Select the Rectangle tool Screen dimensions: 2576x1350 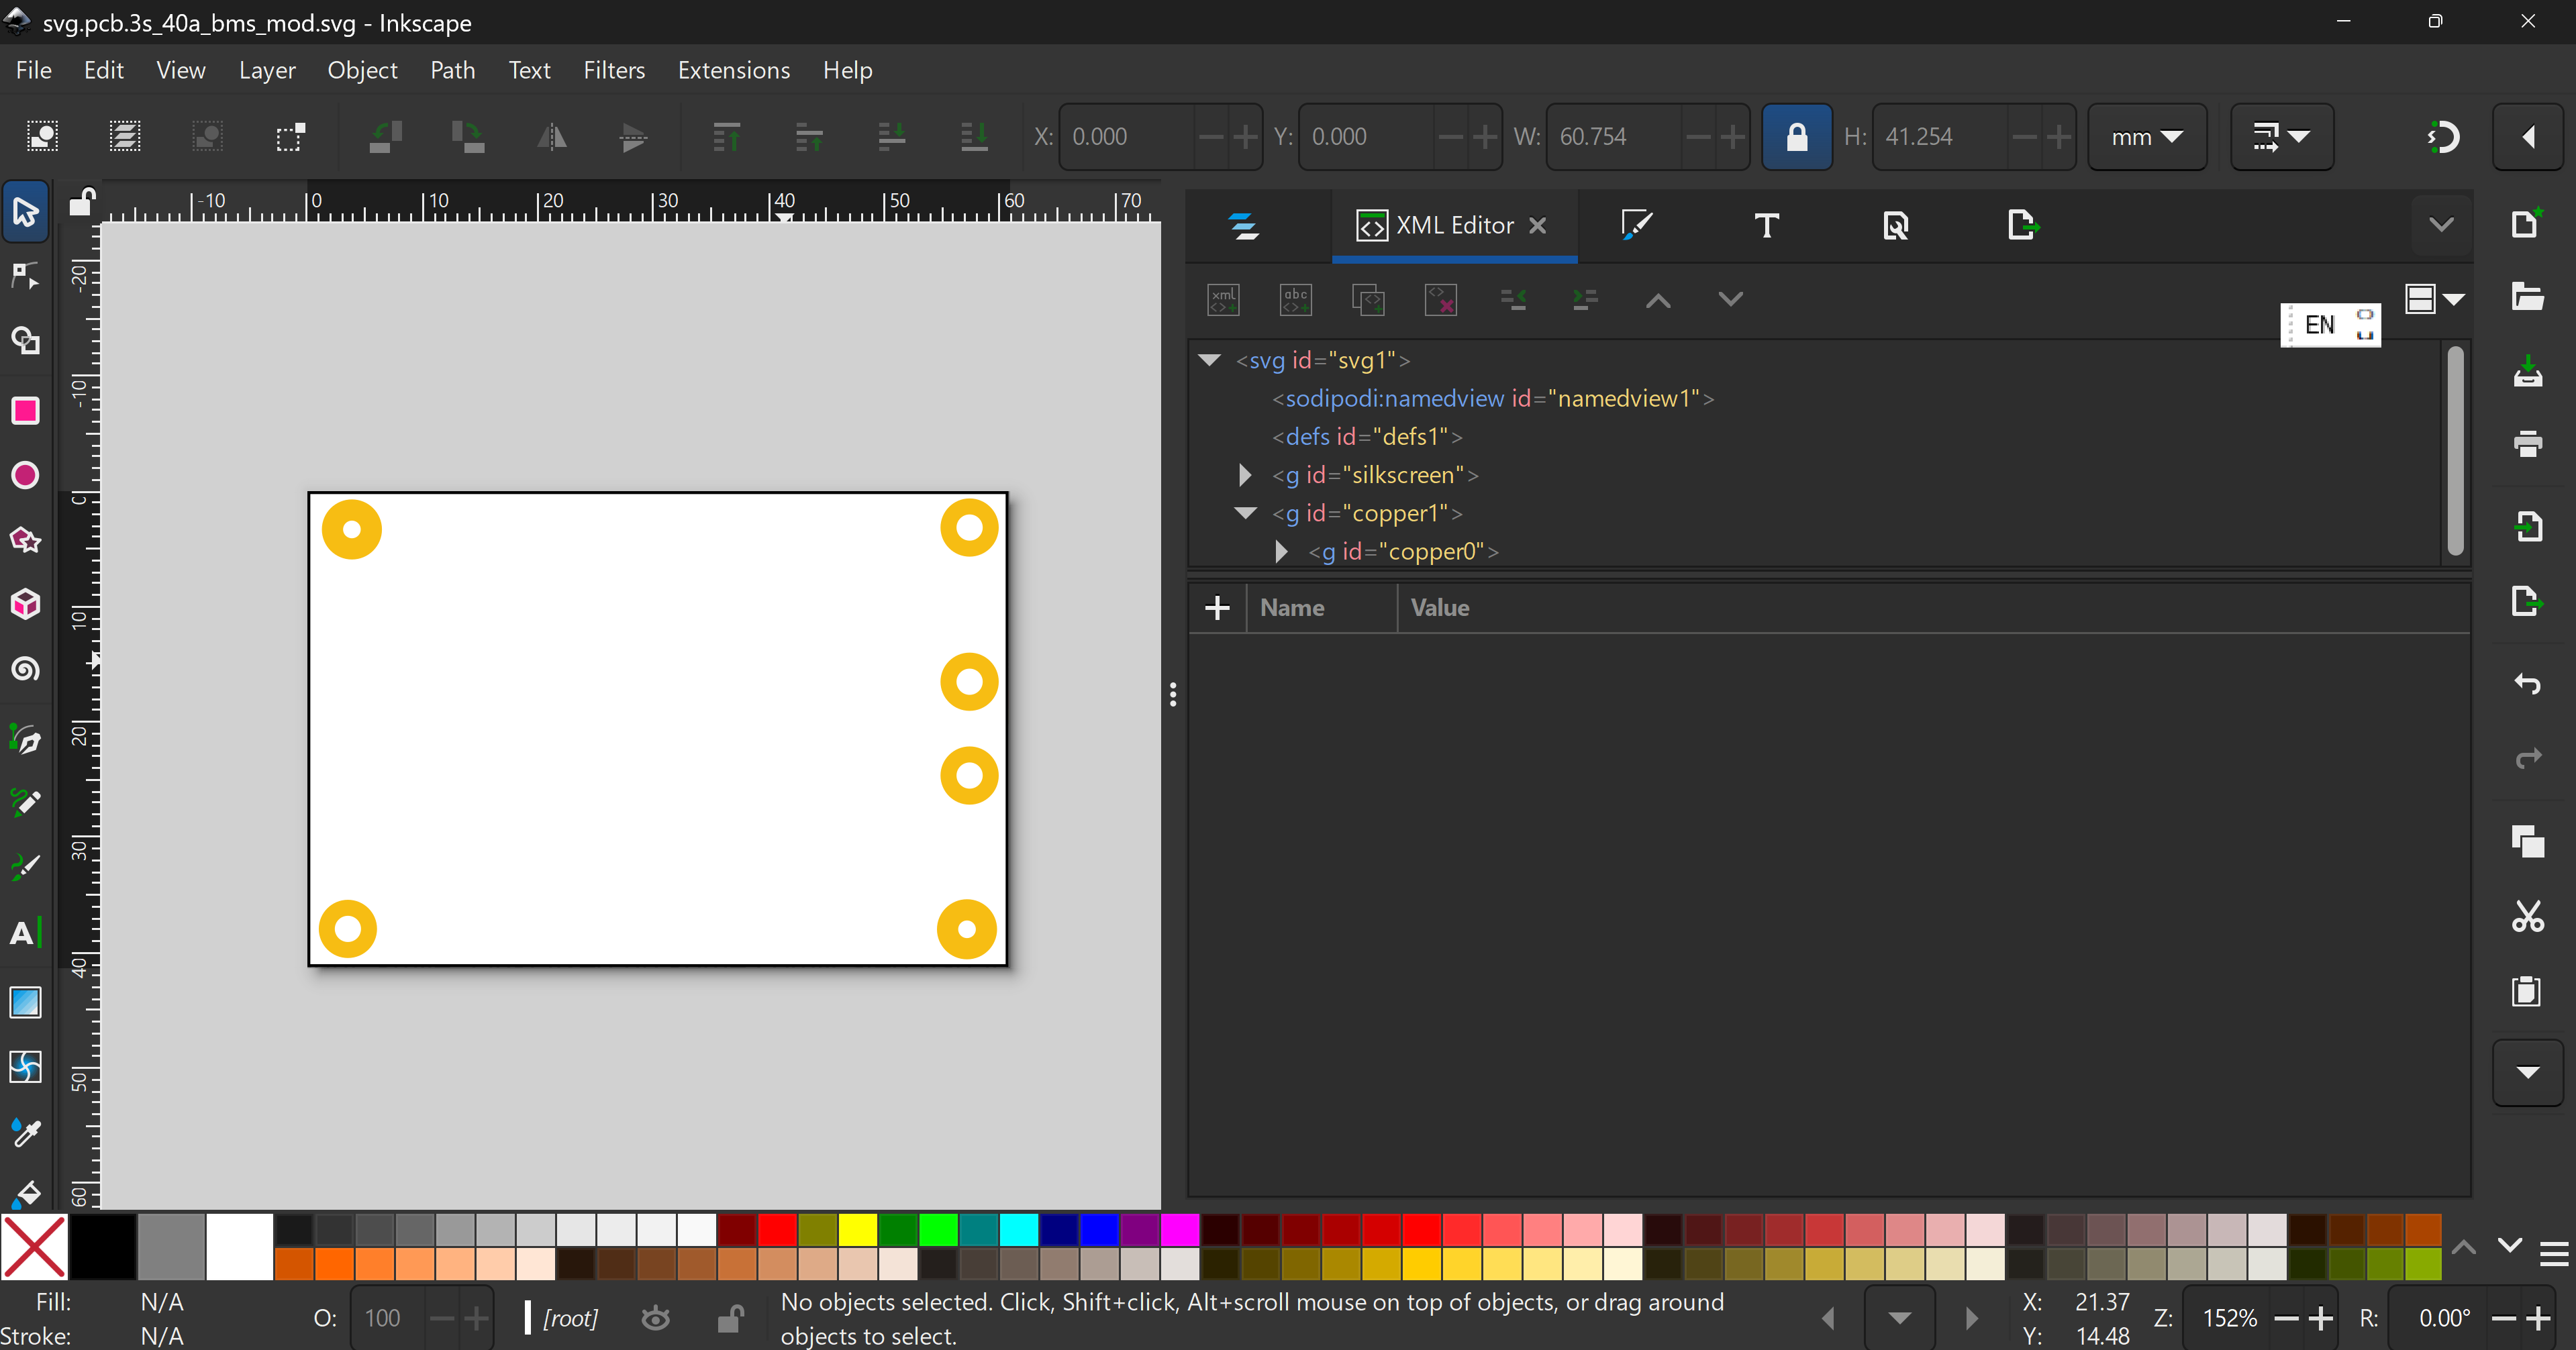[25, 410]
